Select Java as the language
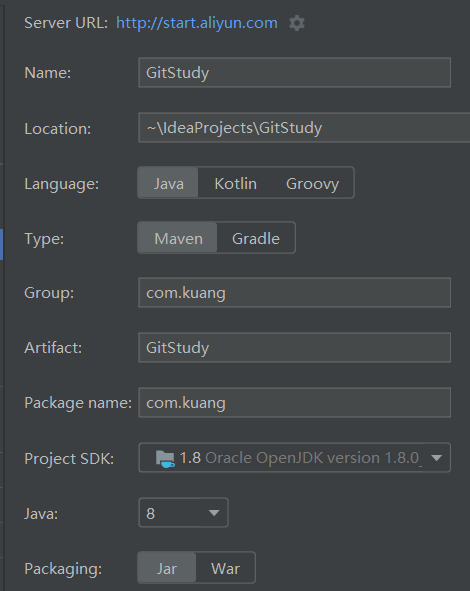The height and width of the screenshot is (591, 470). pyautogui.click(x=168, y=183)
